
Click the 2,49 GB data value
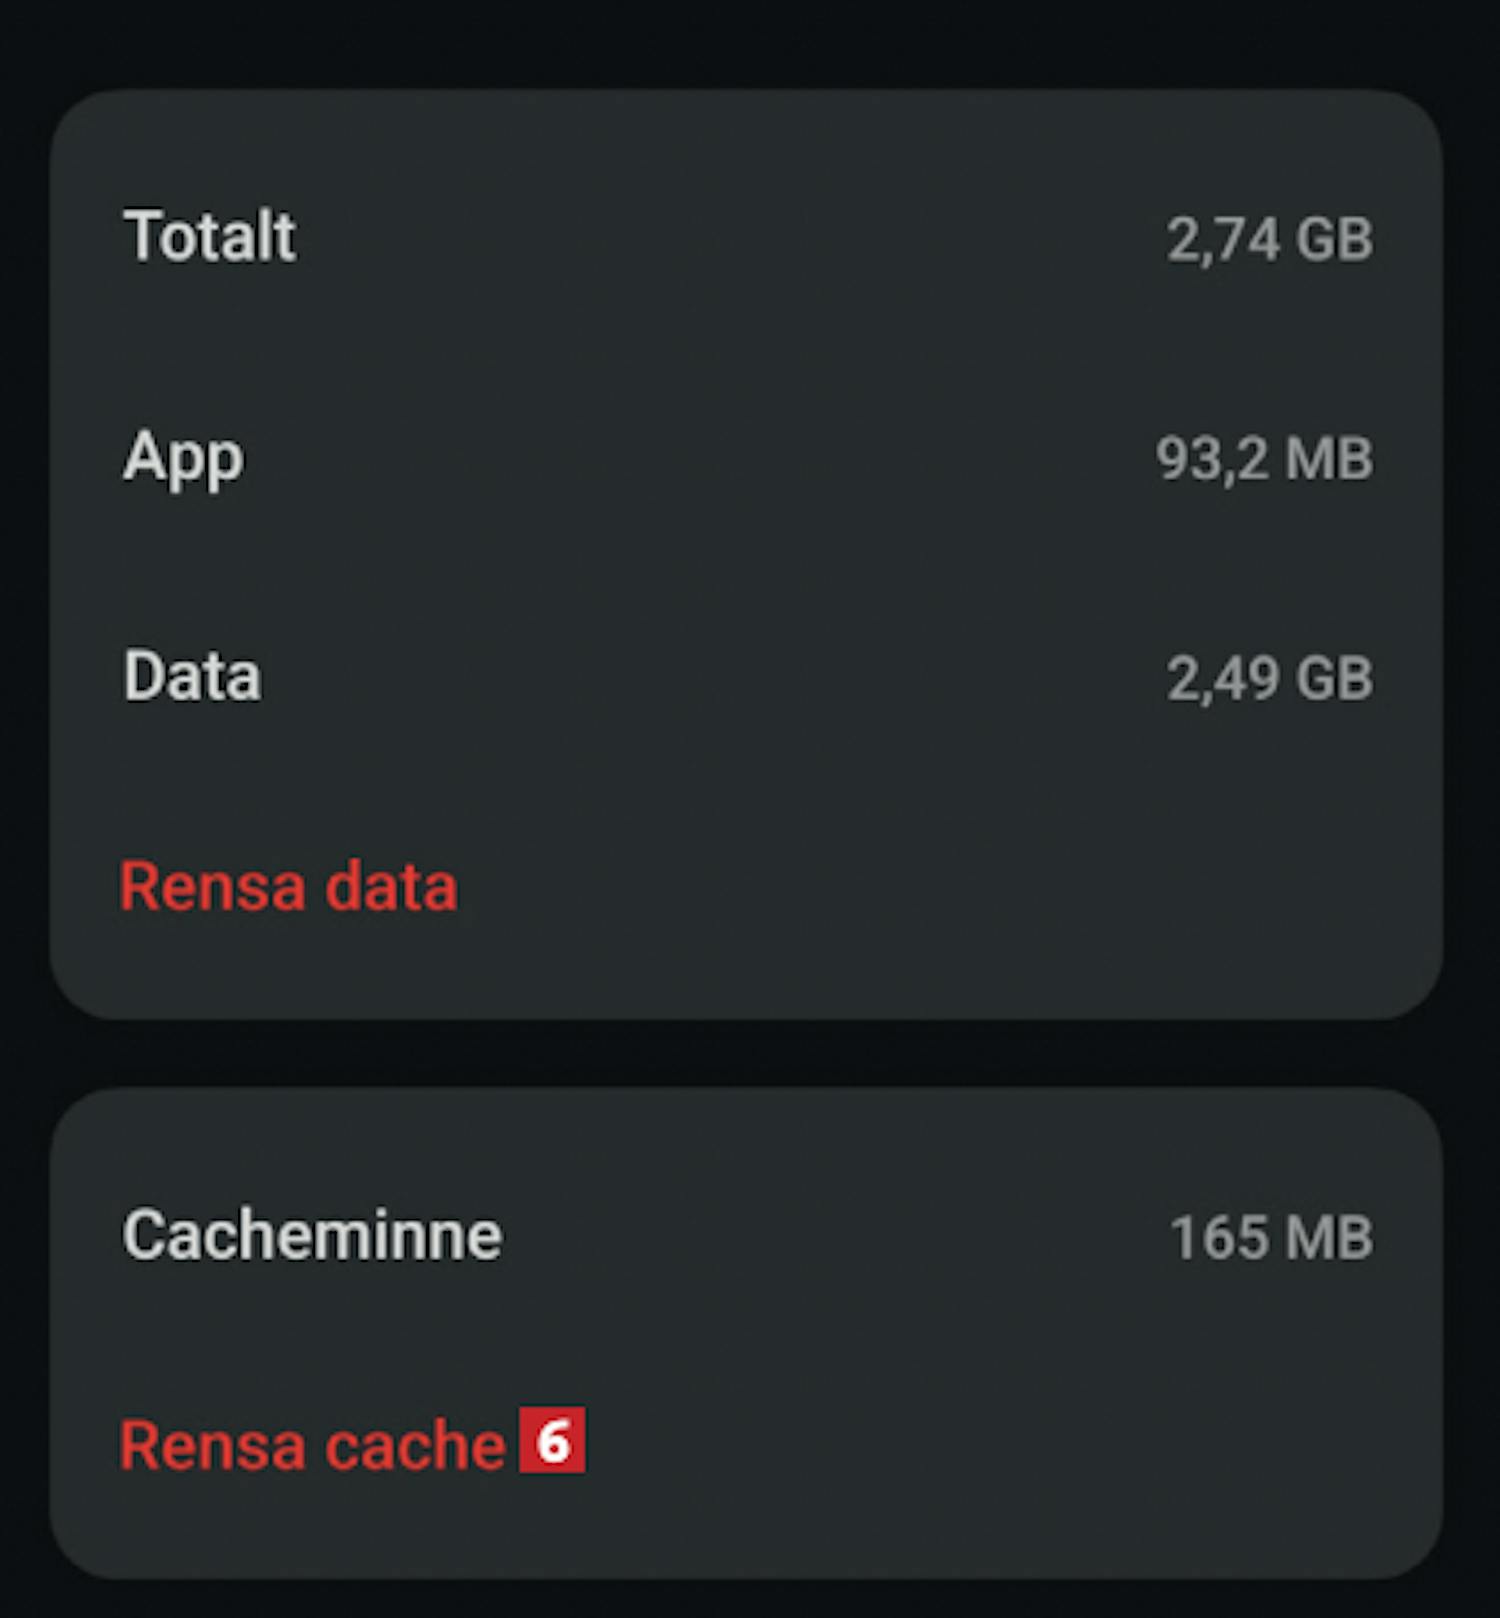1270,678
